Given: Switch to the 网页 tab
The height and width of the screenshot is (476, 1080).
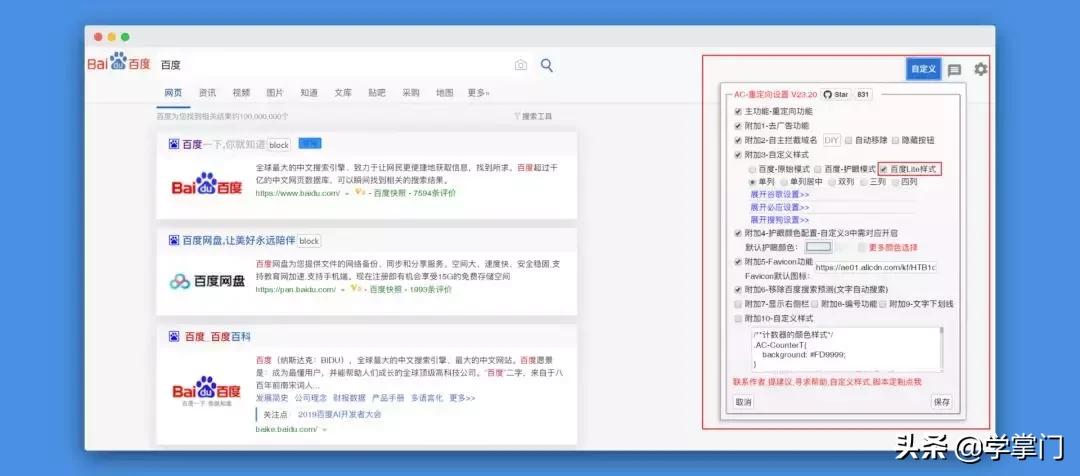Looking at the screenshot, I should 174,93.
